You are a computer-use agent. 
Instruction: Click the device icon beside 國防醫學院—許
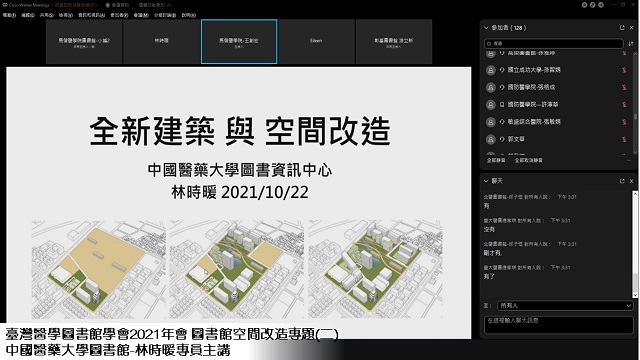click(x=502, y=104)
